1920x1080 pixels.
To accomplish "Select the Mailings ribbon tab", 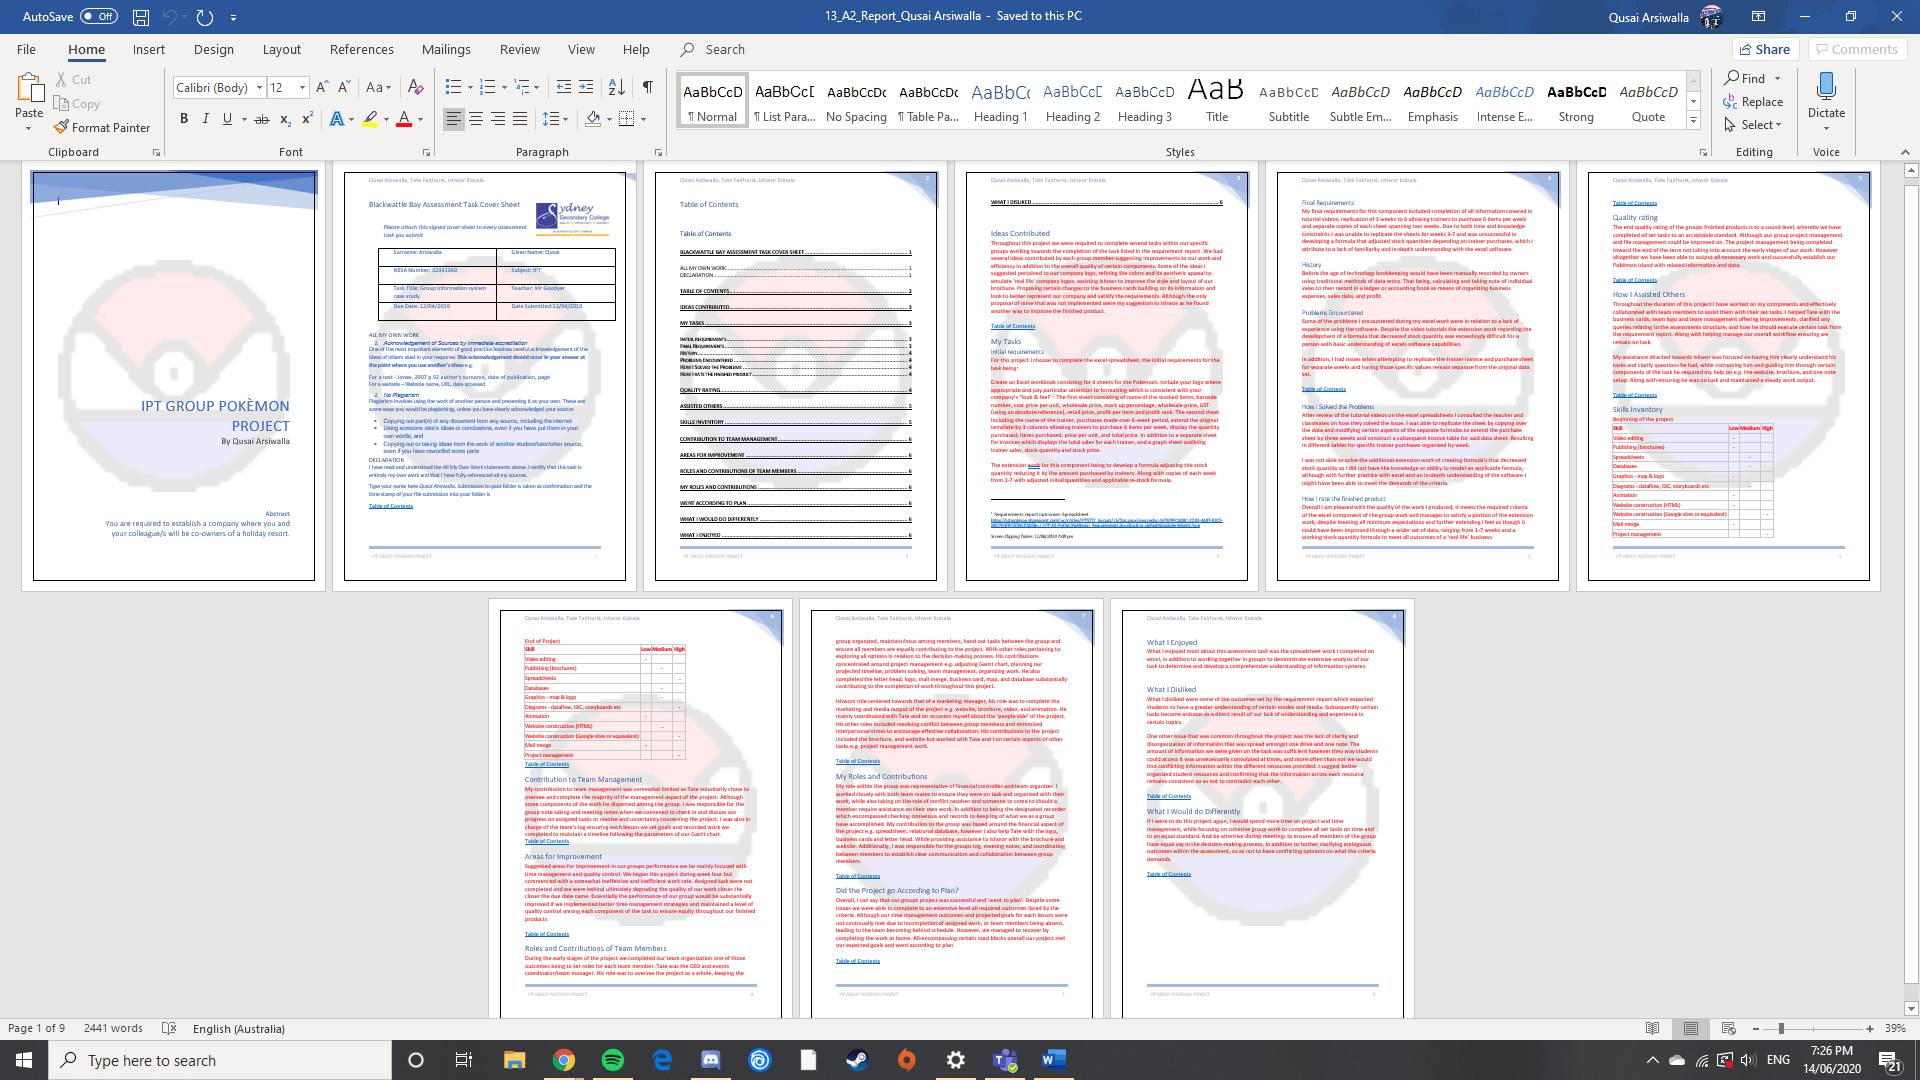I will tap(446, 49).
